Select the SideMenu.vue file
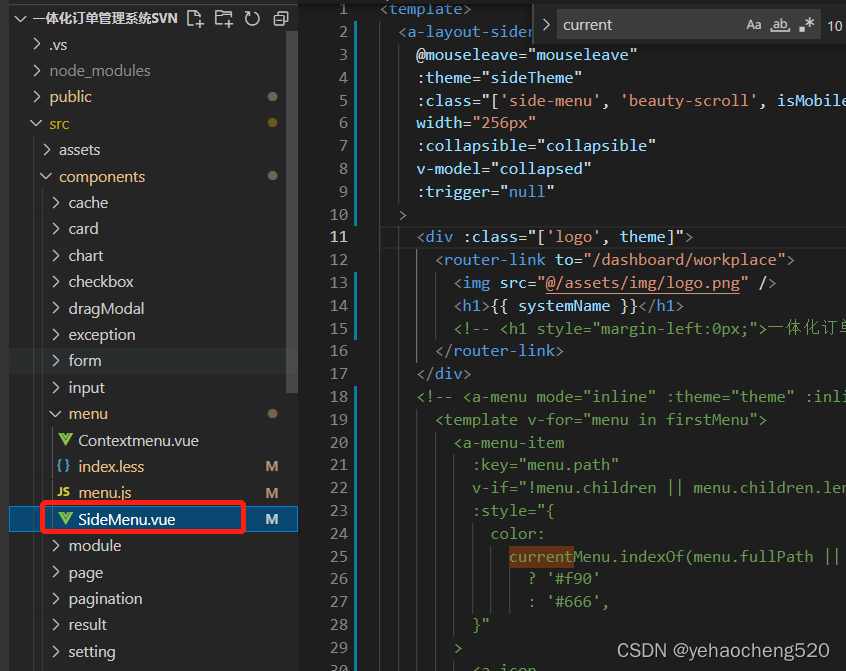The width and height of the screenshot is (846, 671). click(x=153, y=519)
